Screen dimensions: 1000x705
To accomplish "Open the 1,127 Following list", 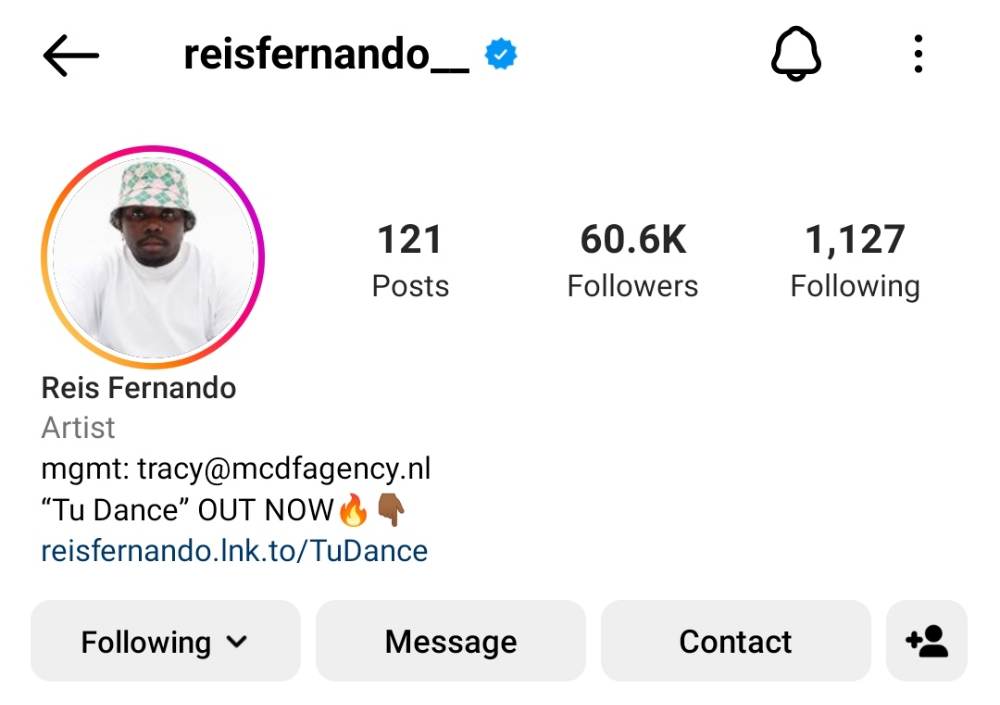I will coord(855,260).
